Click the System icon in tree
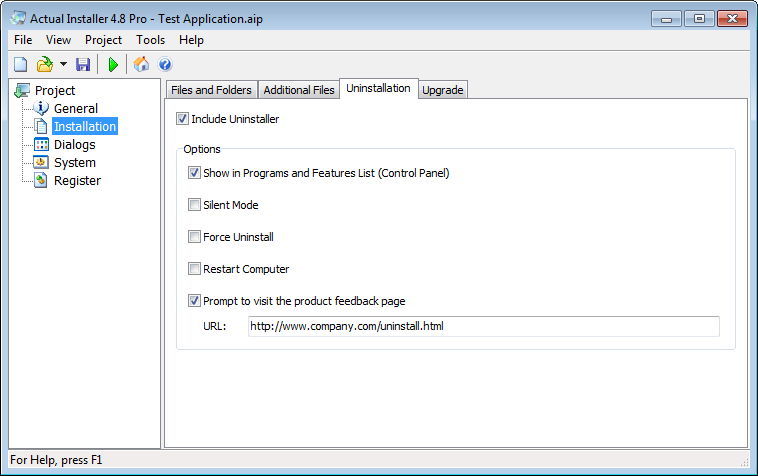Image resolution: width=758 pixels, height=476 pixels. pyautogui.click(x=41, y=162)
